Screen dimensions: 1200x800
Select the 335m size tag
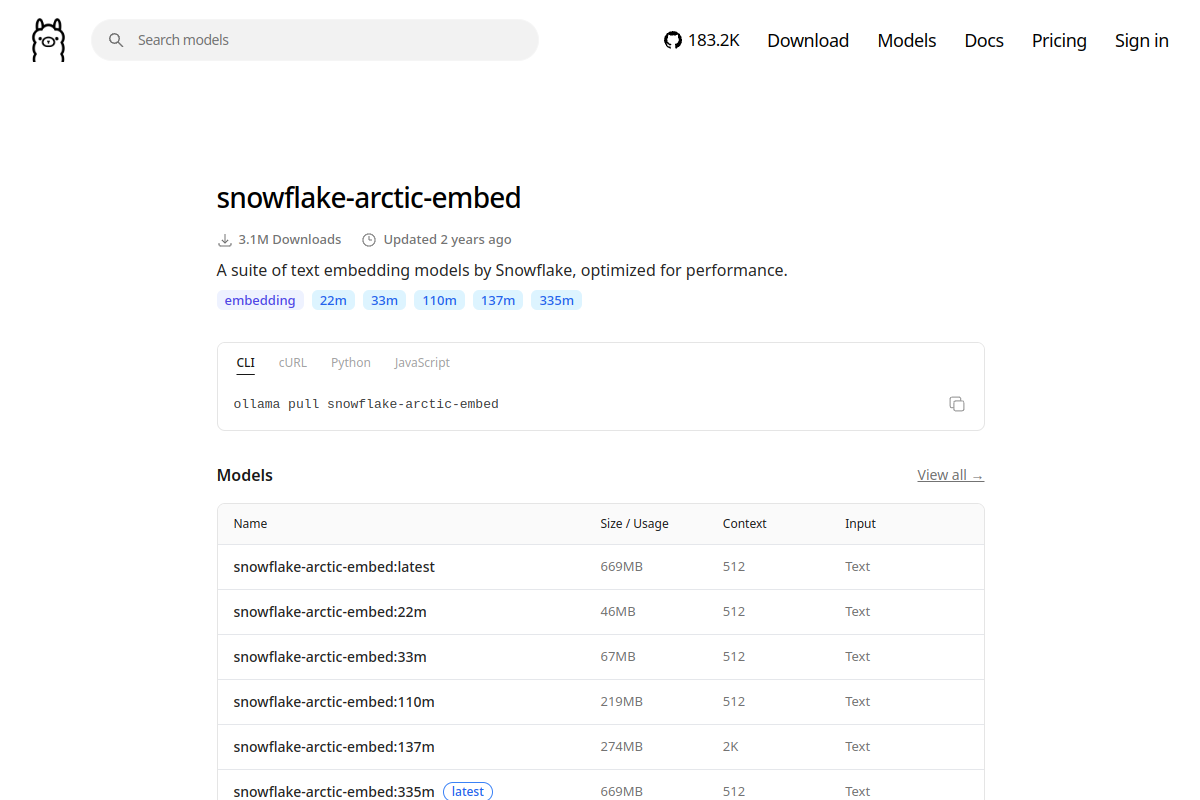click(556, 300)
